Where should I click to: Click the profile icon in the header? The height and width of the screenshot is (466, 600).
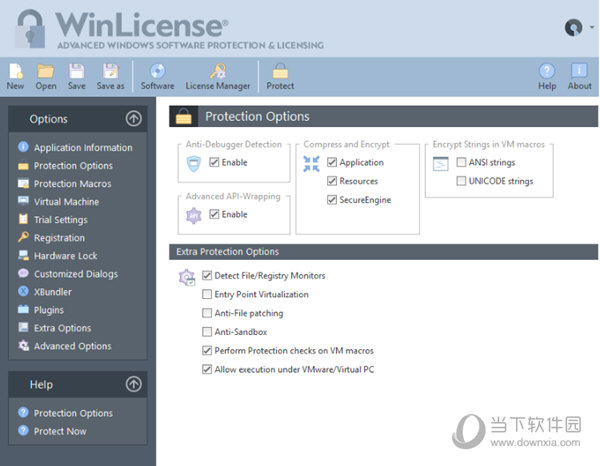click(x=573, y=28)
